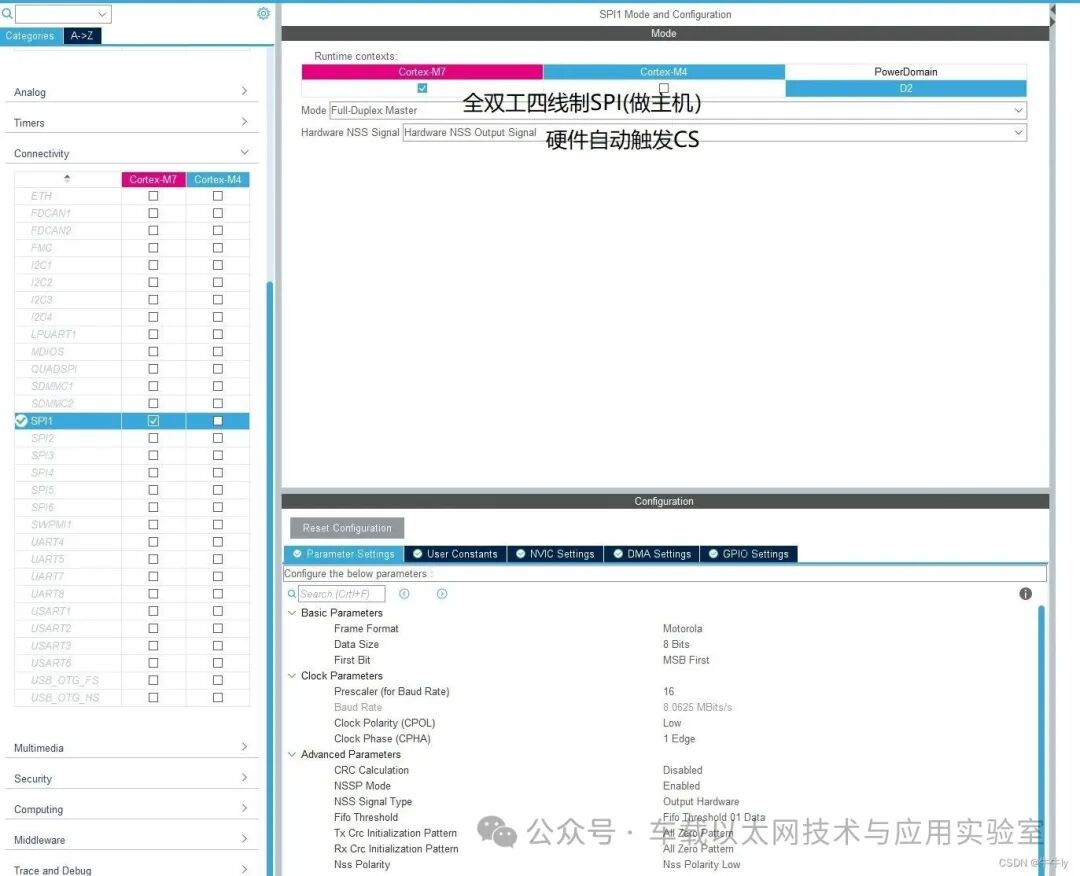The height and width of the screenshot is (876, 1080).
Task: Switch to the A->Z tab
Action: [x=82, y=36]
